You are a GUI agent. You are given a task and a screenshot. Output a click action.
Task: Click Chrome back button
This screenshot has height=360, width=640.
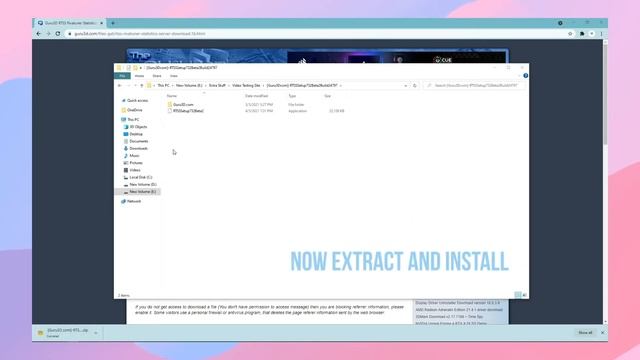pyautogui.click(x=39, y=34)
